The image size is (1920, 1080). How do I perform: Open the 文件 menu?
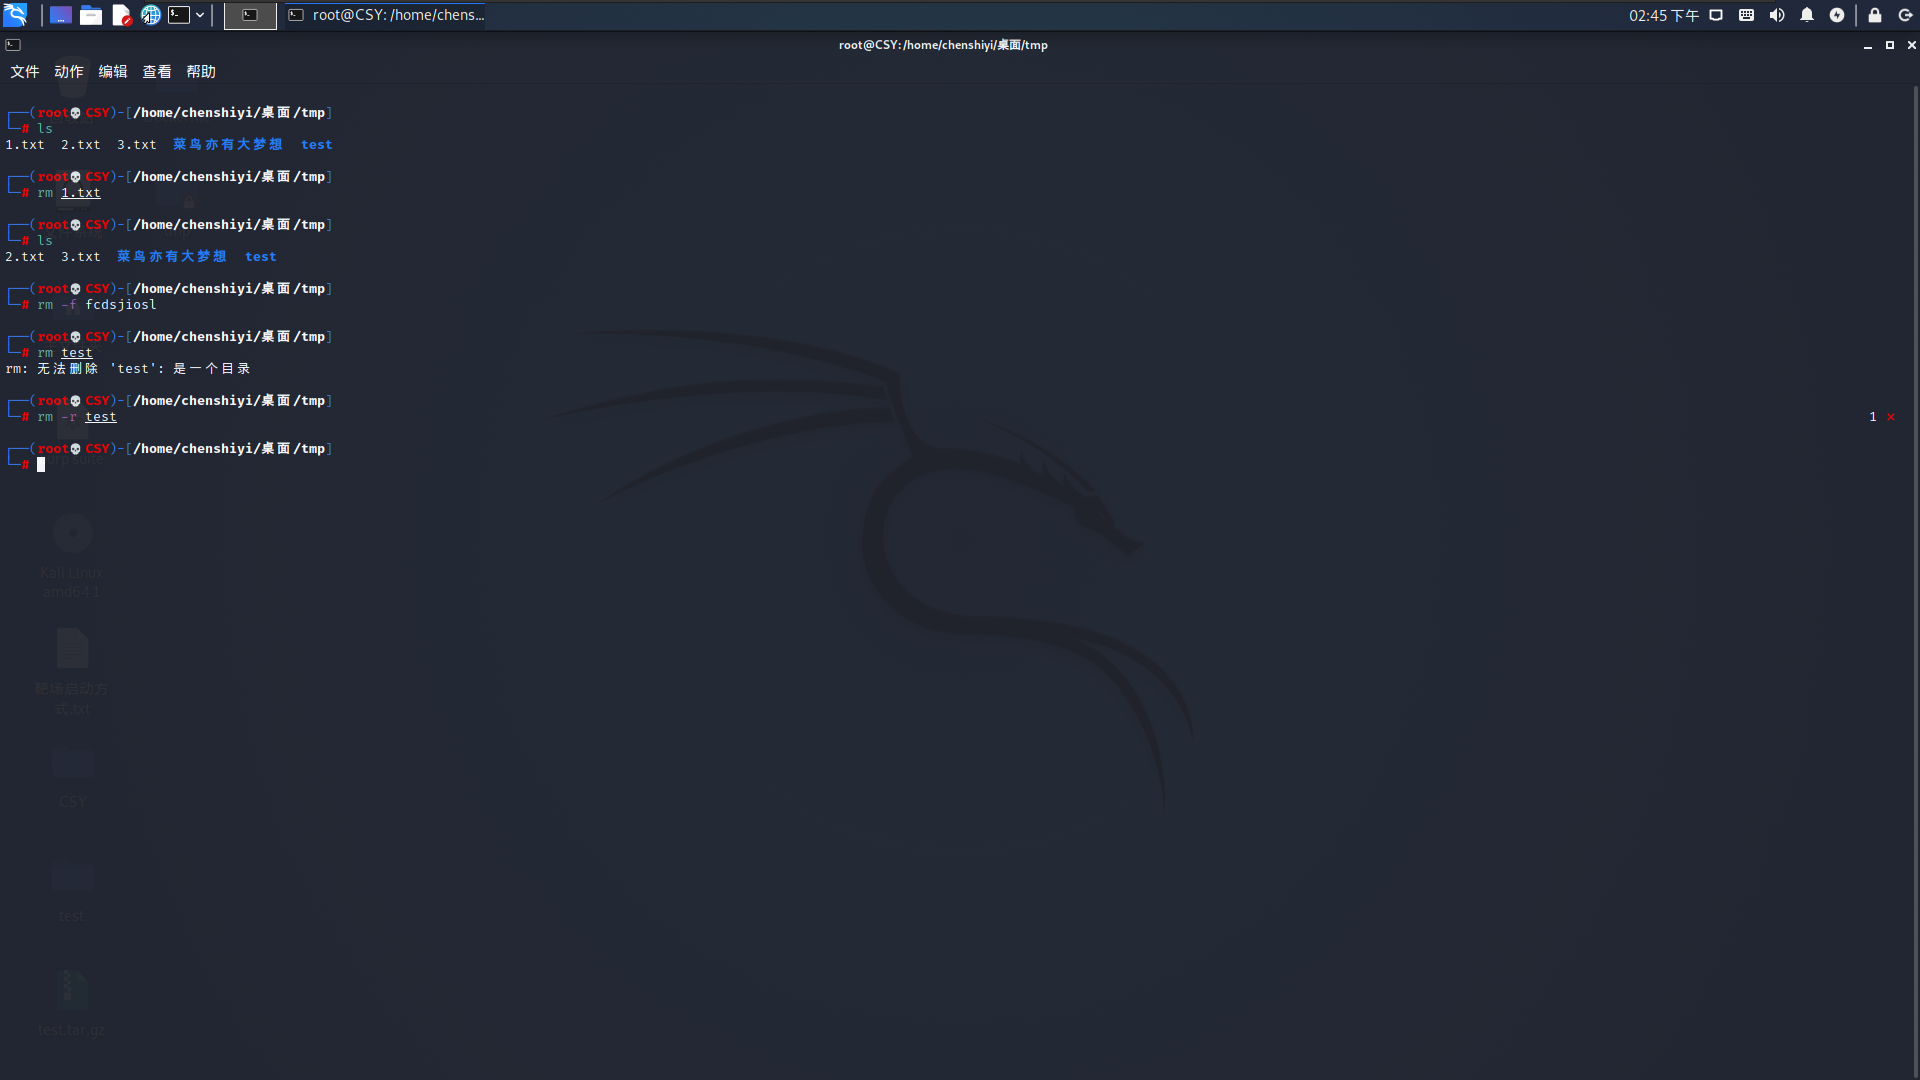(x=25, y=72)
